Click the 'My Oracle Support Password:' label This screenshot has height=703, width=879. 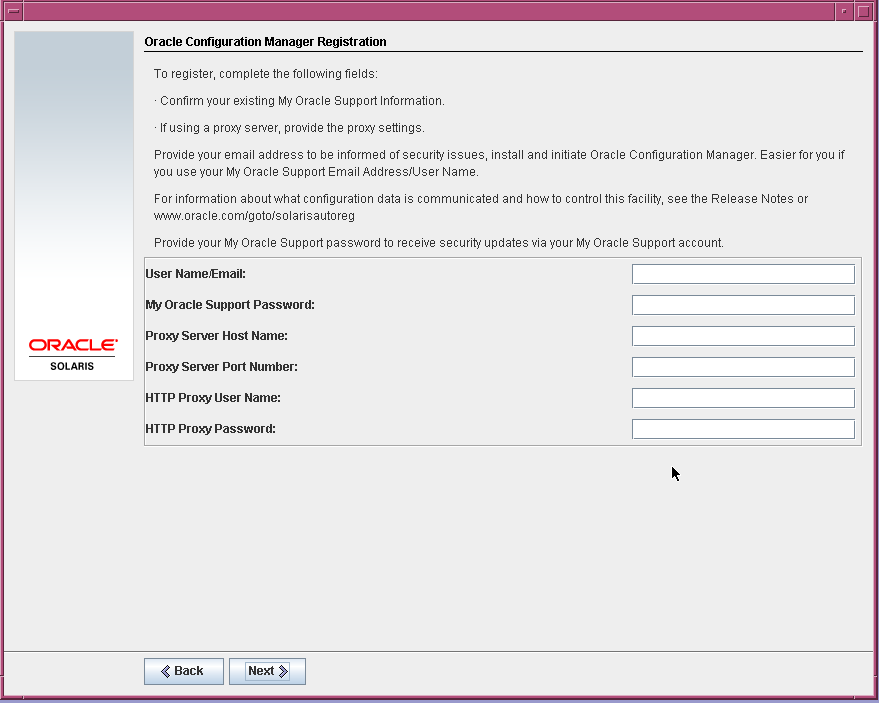(x=230, y=304)
